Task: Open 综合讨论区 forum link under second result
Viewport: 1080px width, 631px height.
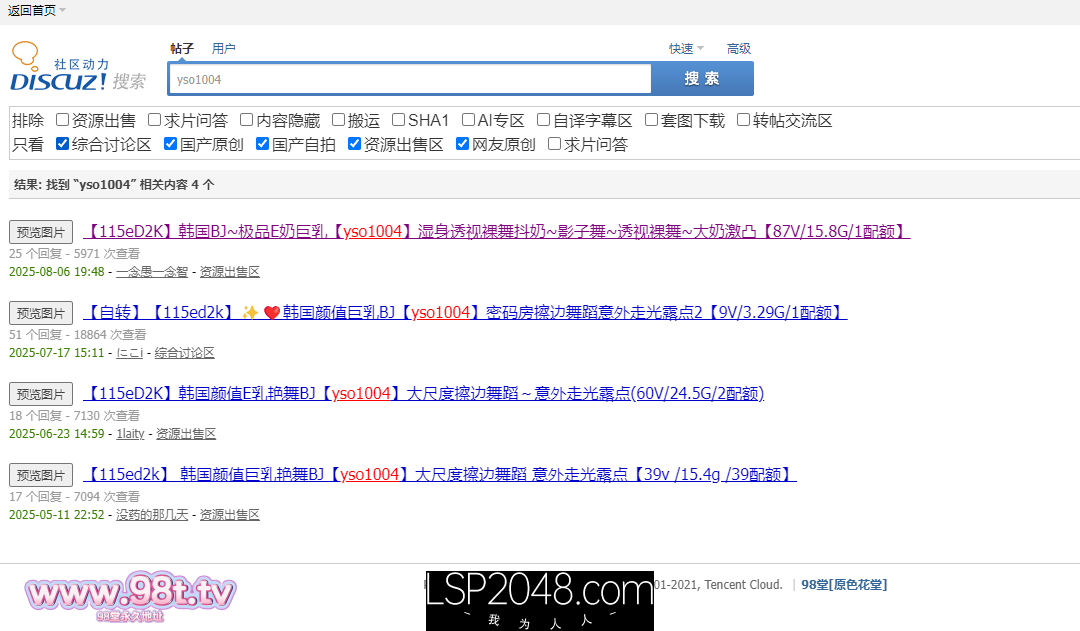Action: 184,353
